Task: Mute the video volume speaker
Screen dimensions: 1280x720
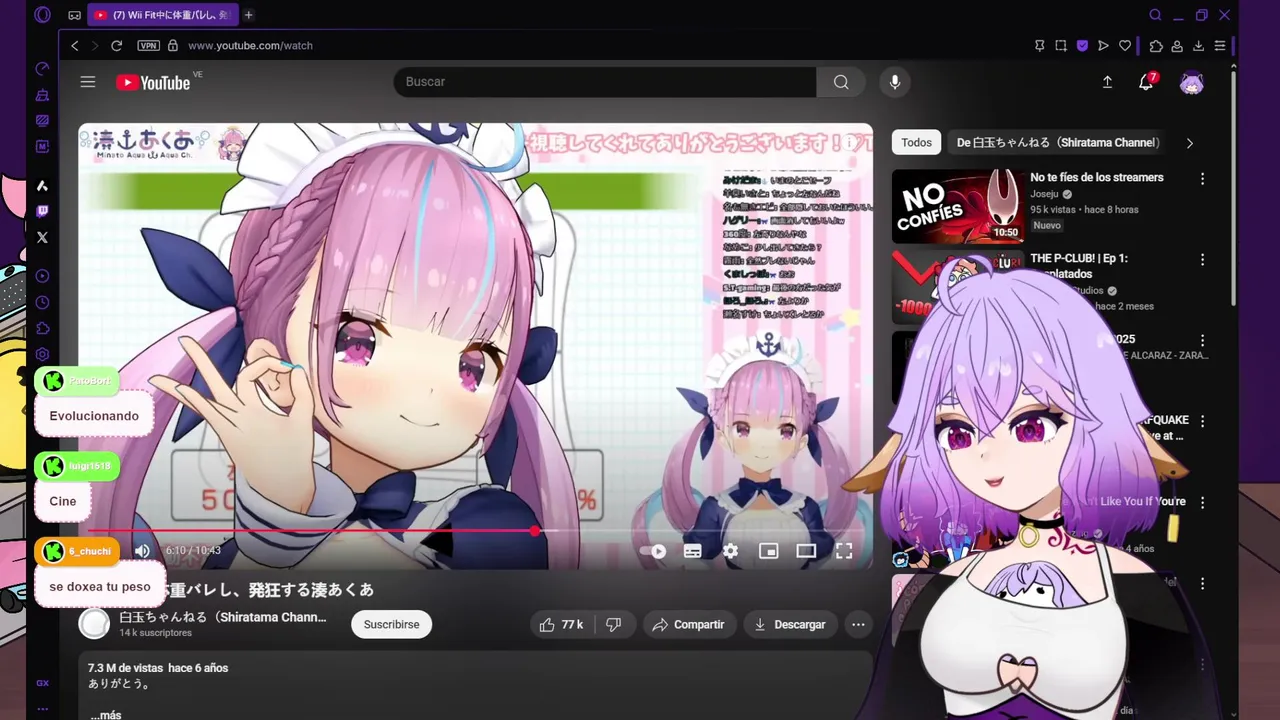Action: 142,550
